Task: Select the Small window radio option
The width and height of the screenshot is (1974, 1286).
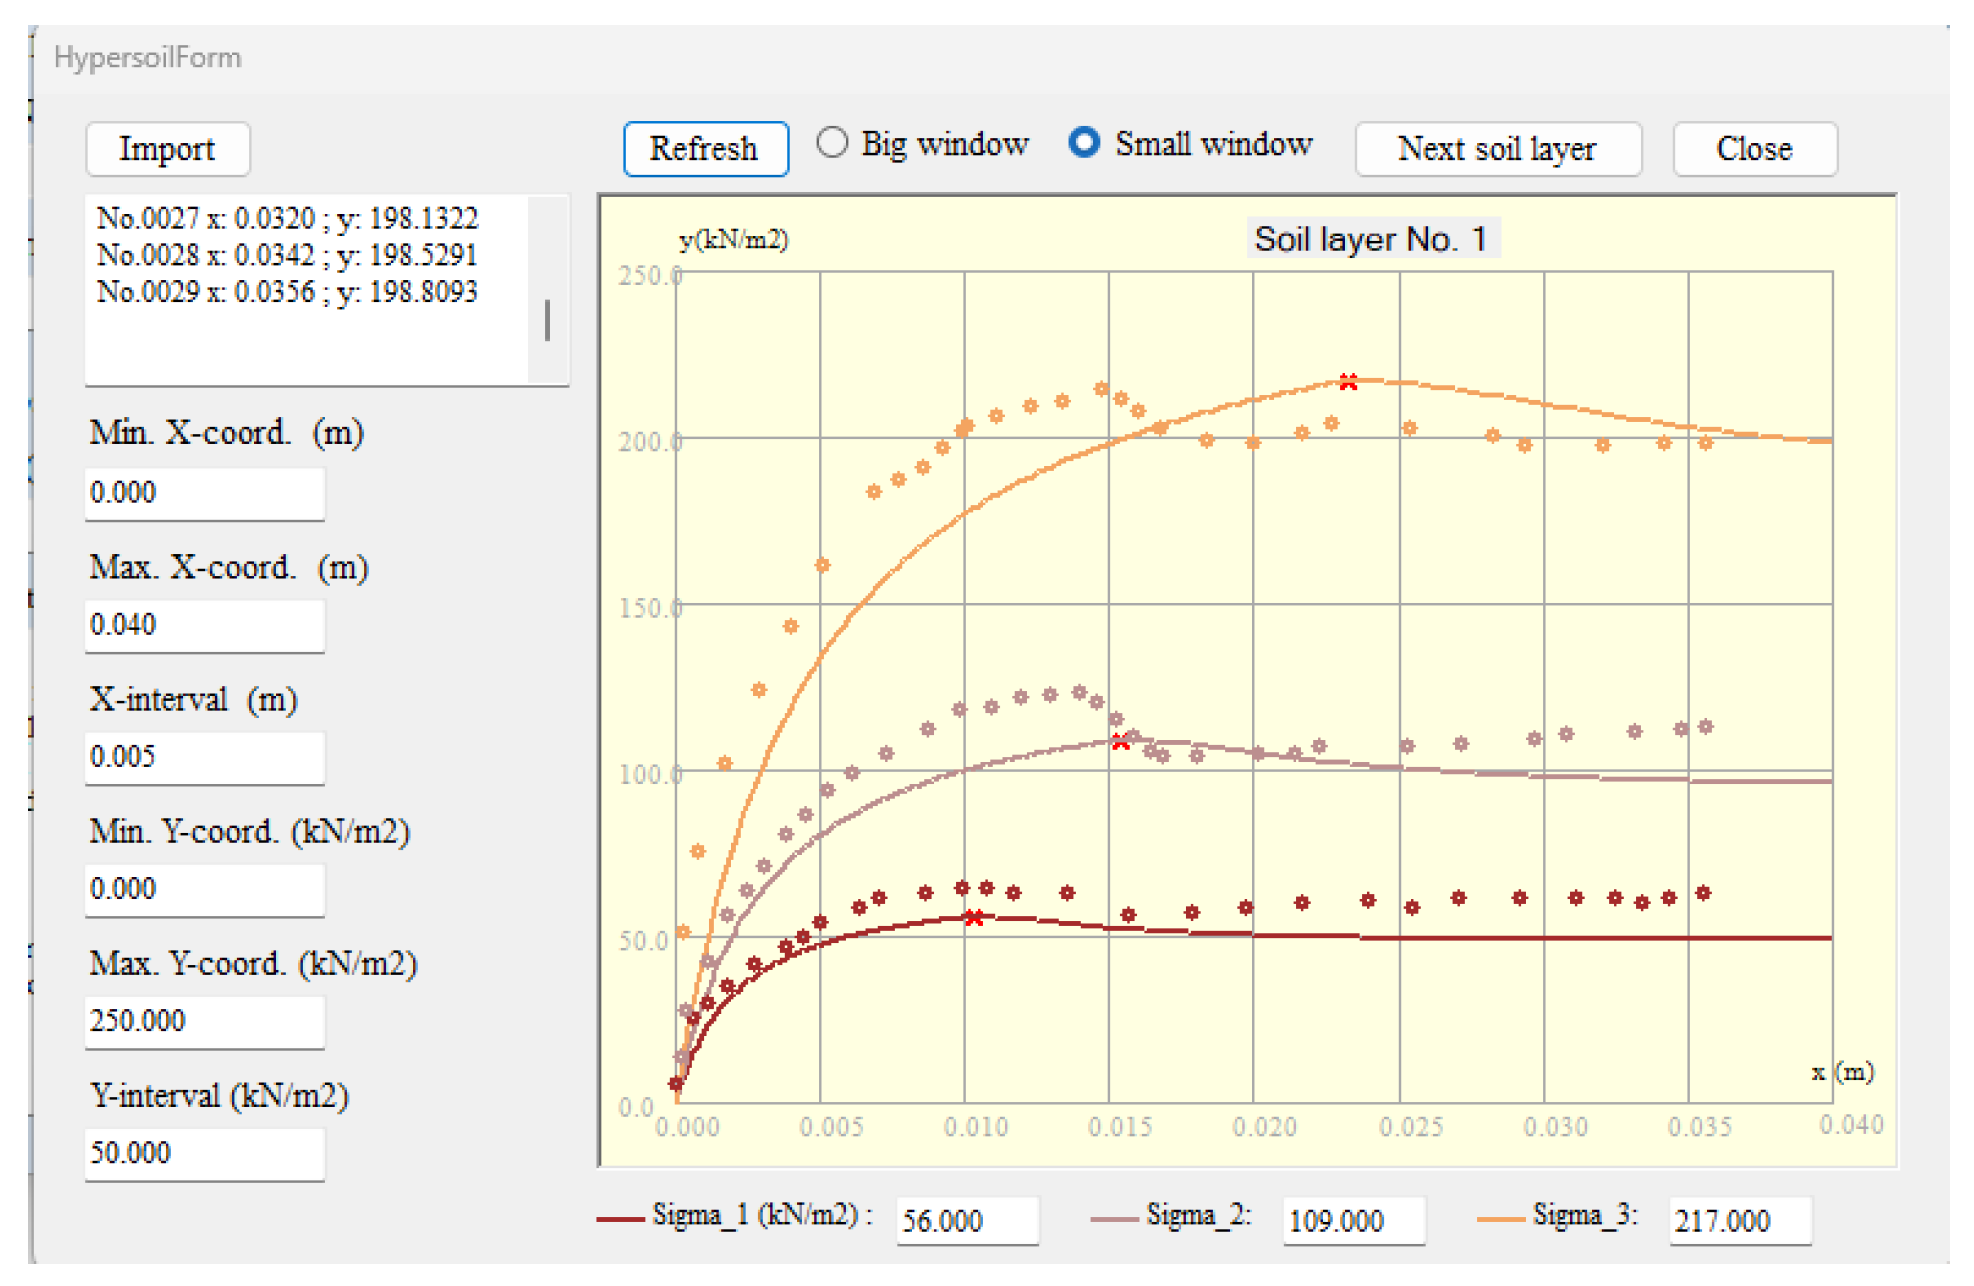Action: point(1084,143)
